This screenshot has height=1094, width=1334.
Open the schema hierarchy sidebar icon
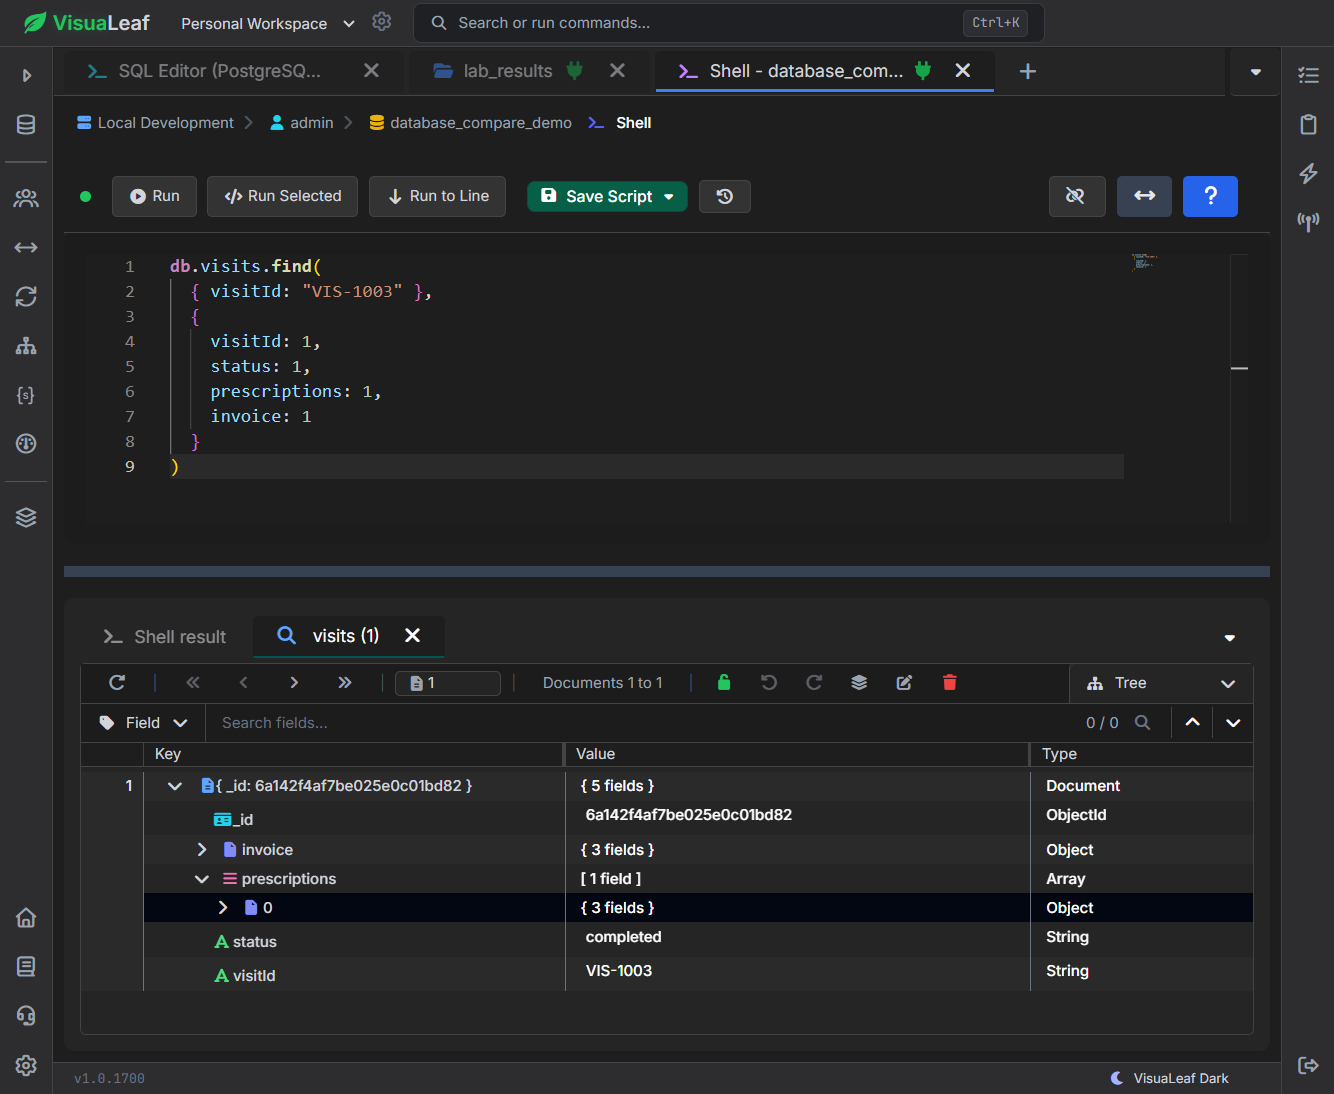26,346
